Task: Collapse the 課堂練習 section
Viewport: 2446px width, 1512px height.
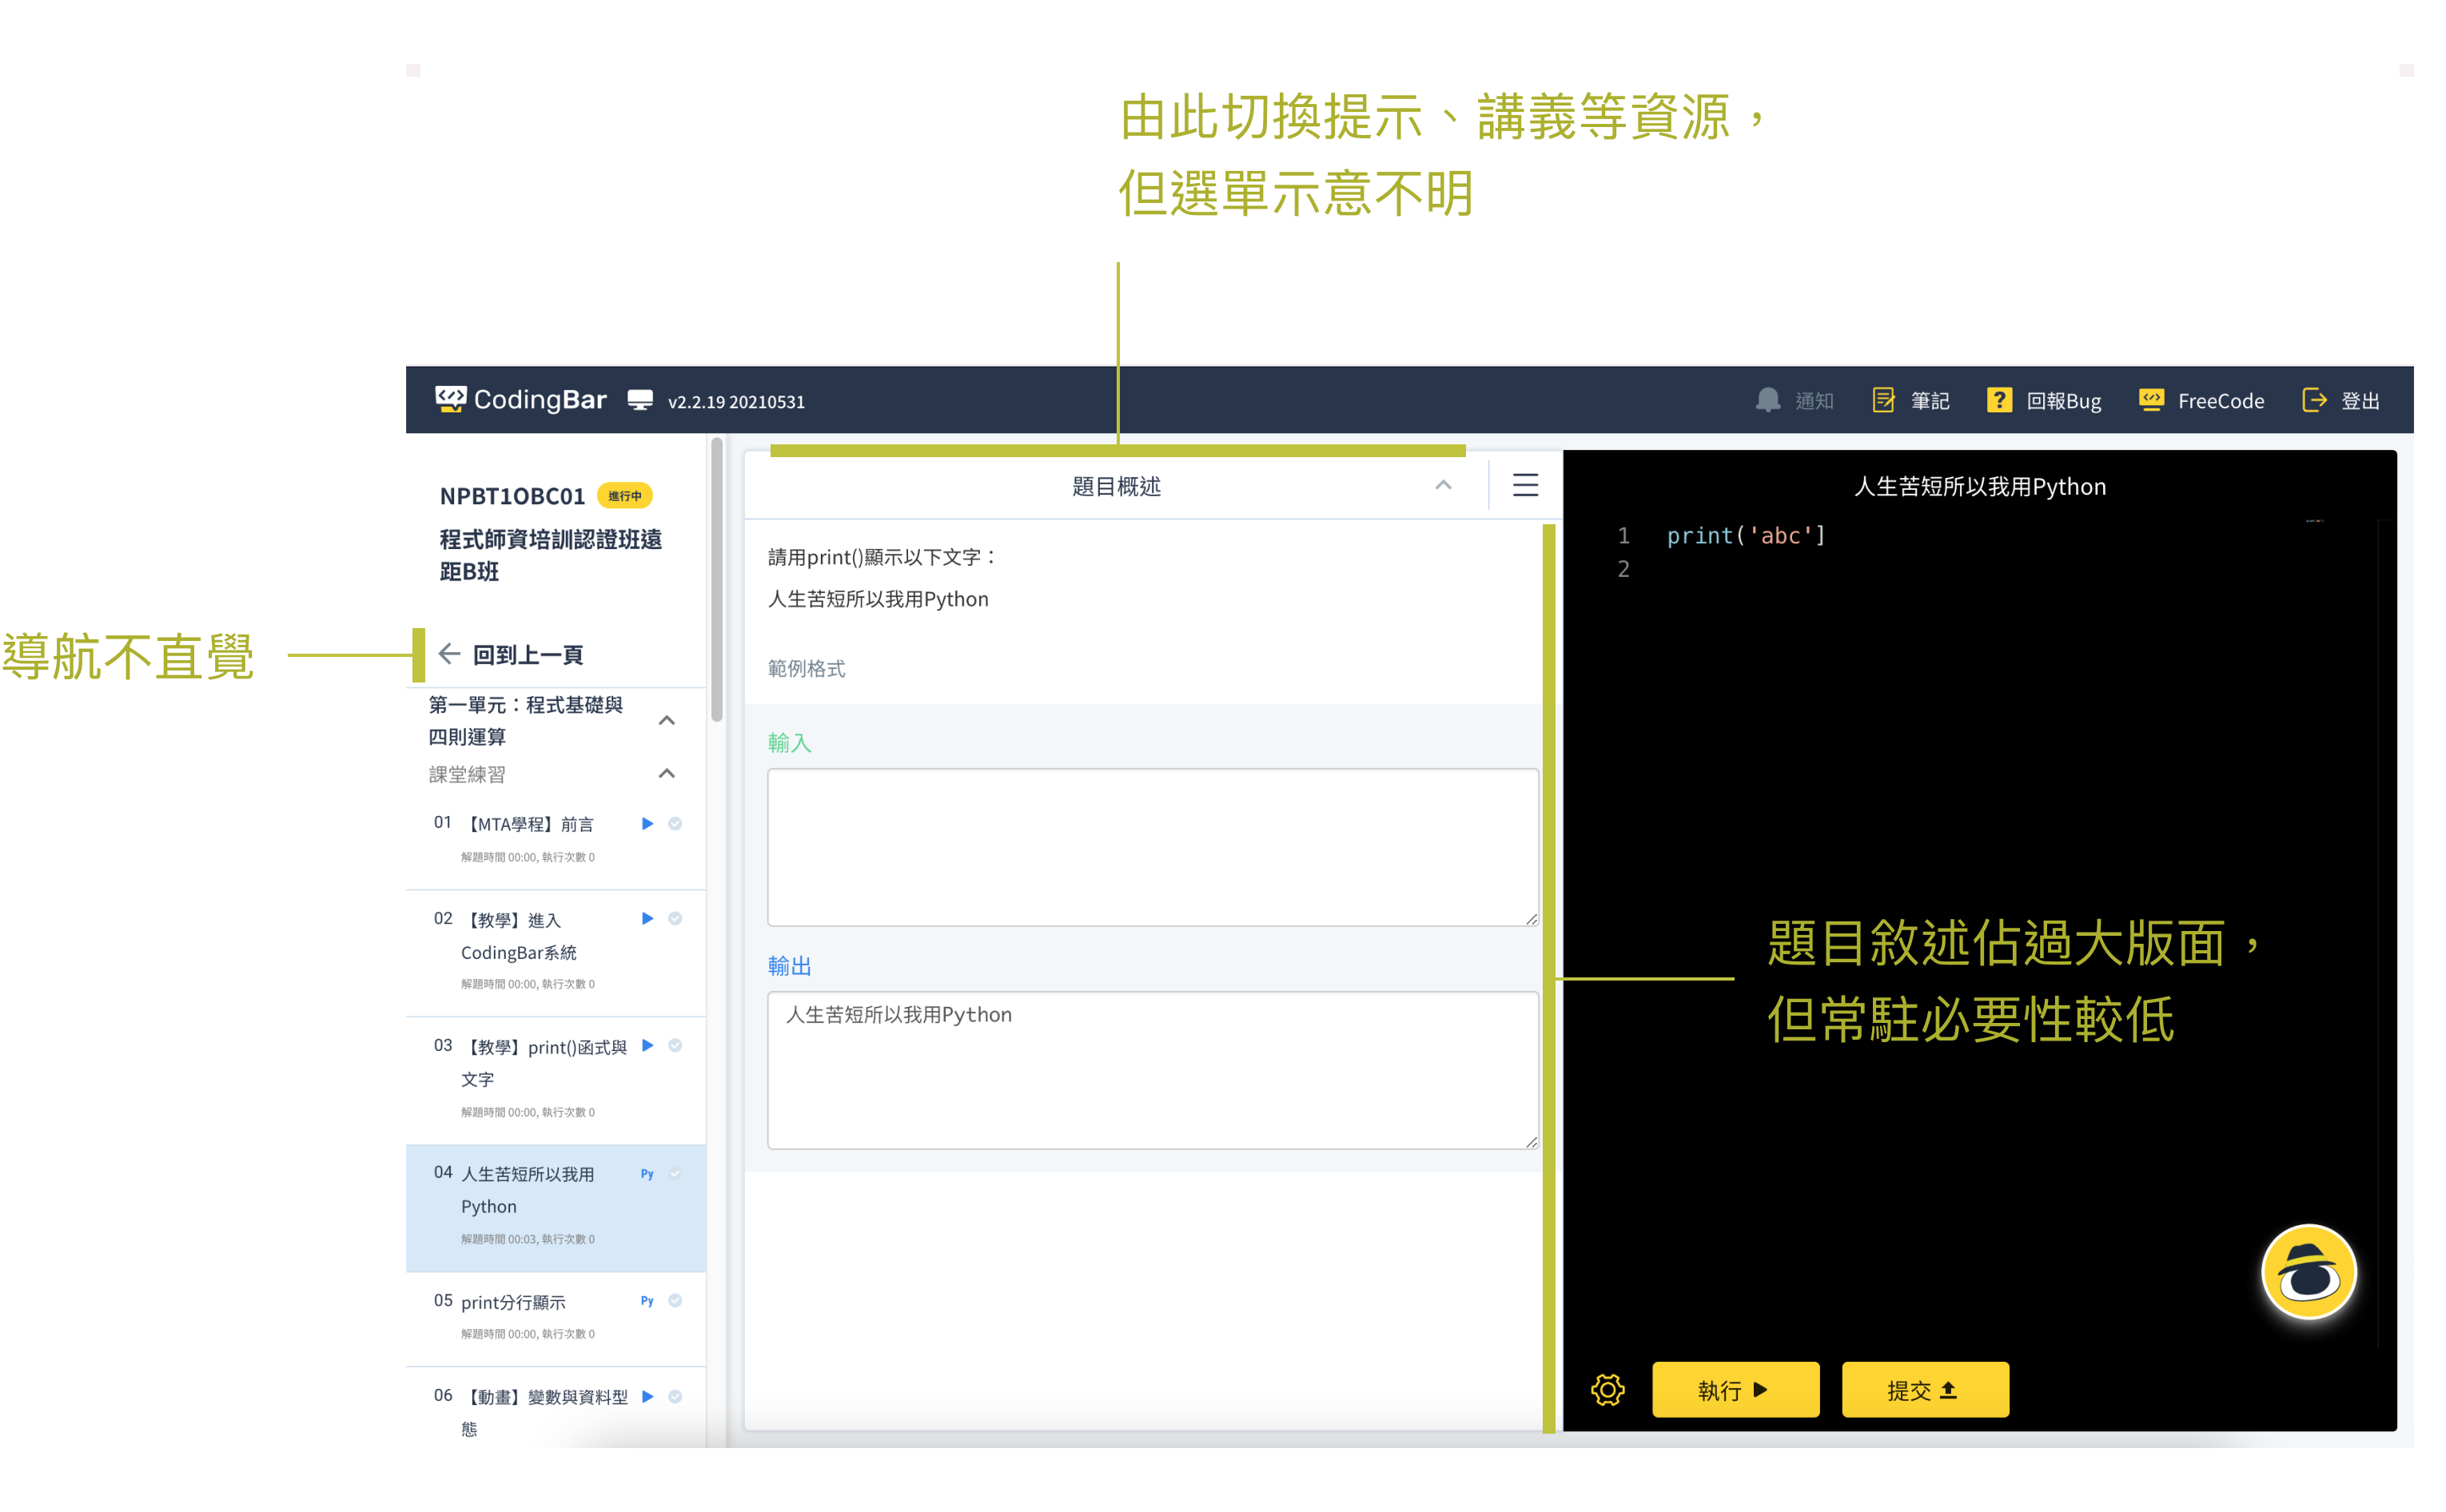Action: pos(667,773)
